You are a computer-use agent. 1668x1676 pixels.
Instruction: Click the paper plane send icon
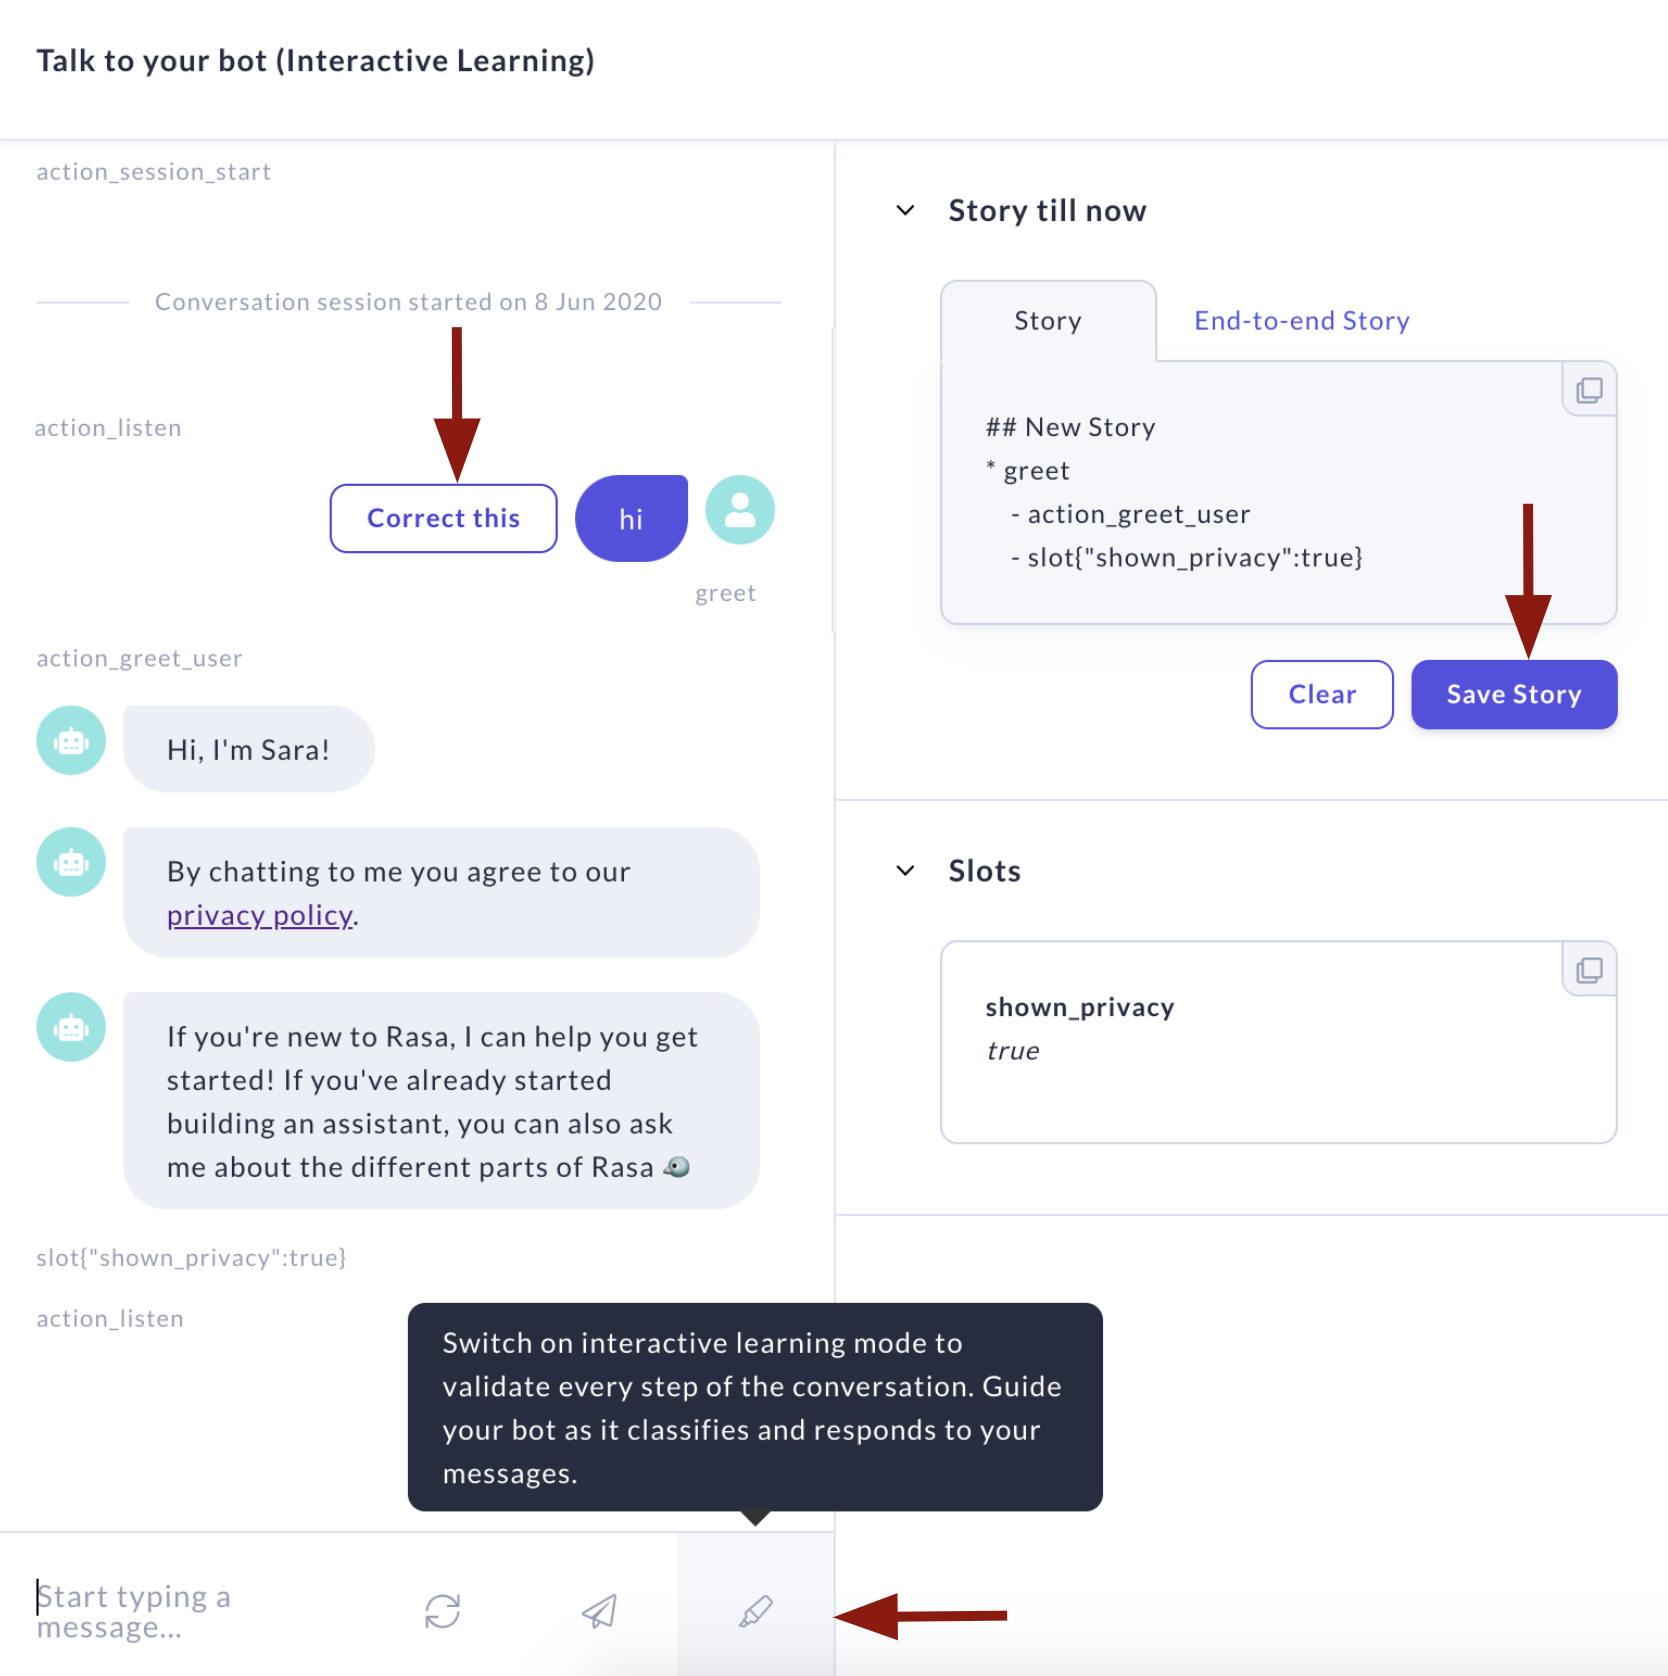point(601,1610)
